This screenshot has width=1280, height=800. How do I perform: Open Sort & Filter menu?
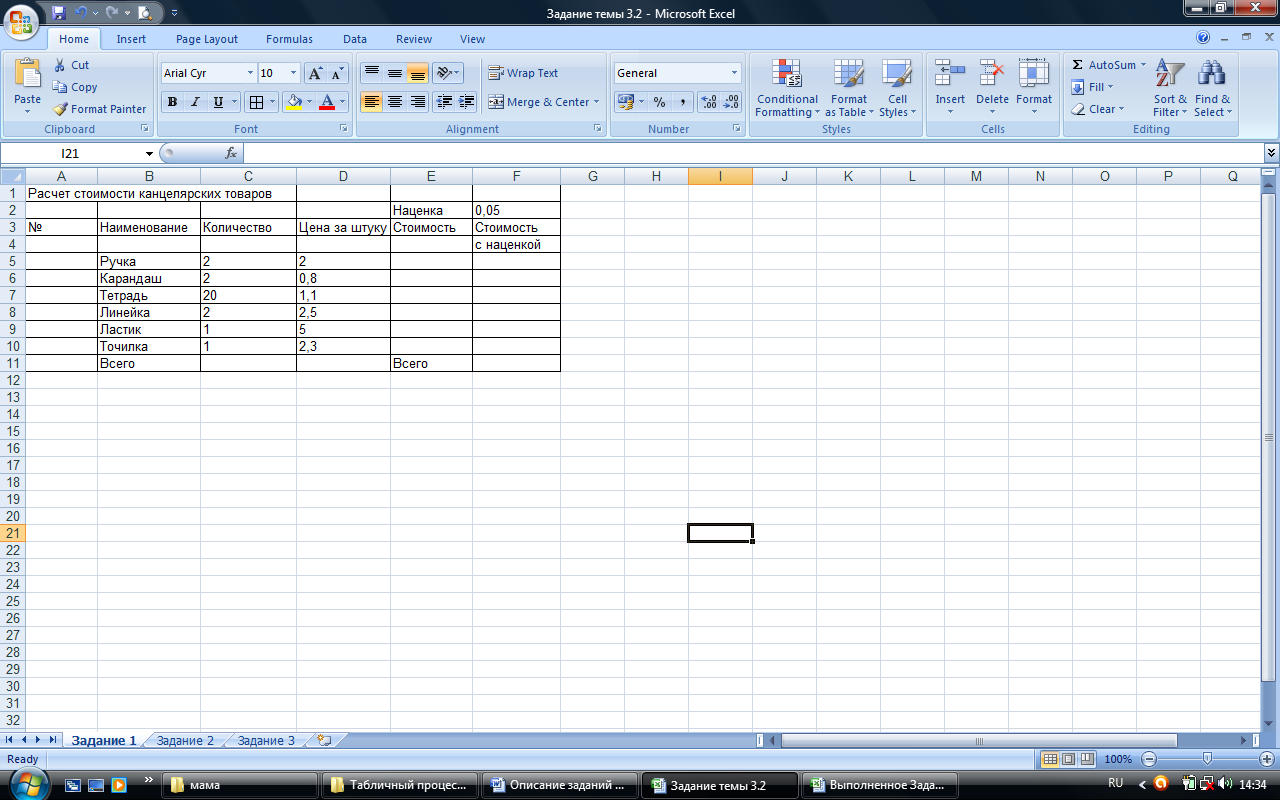[x=1170, y=88]
